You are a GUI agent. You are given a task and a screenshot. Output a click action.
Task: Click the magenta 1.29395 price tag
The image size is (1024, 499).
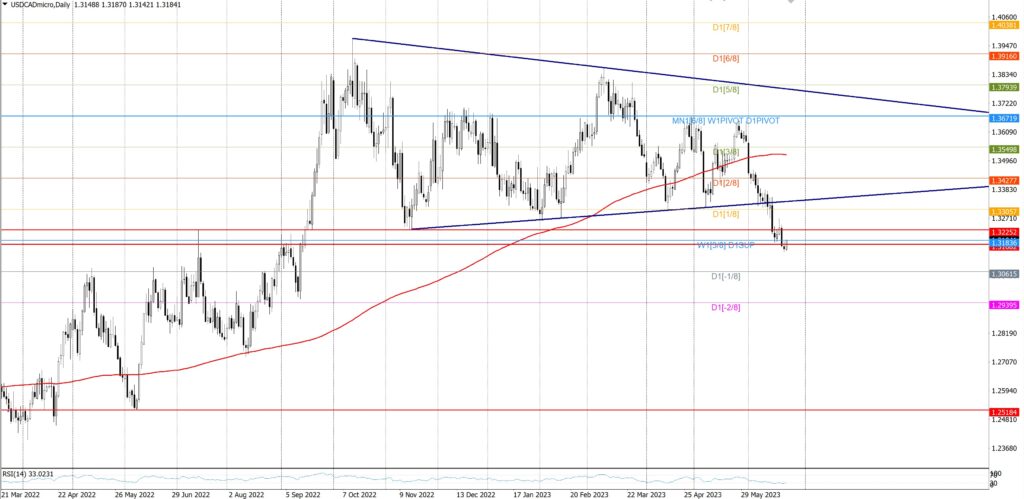pyautogui.click(x=1003, y=304)
